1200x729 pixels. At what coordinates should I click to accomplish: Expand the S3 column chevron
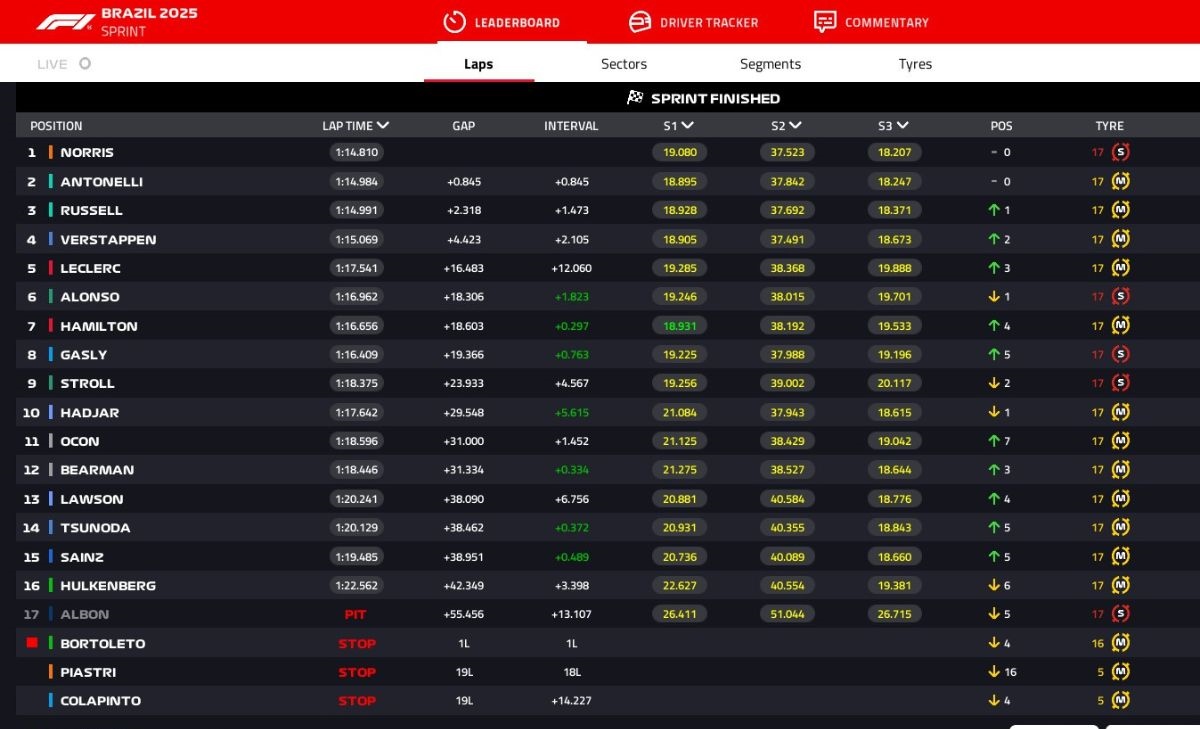(x=903, y=126)
